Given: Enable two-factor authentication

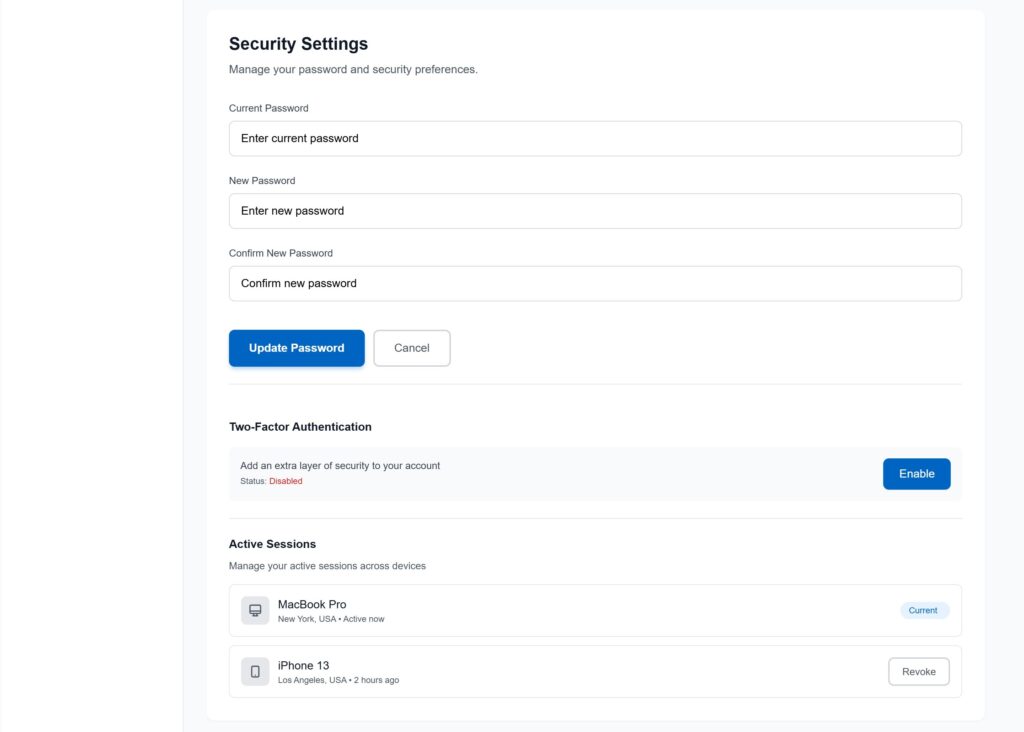Looking at the screenshot, I should [x=916, y=474].
